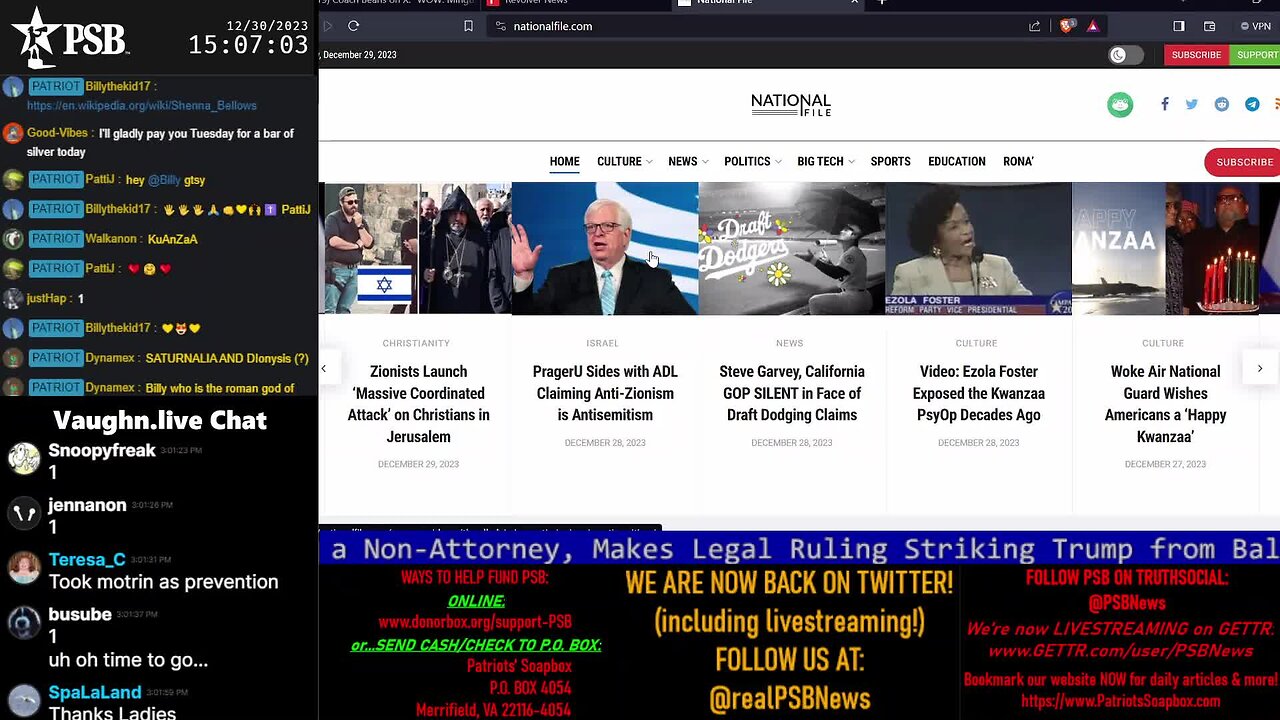This screenshot has width=1280, height=720.
Task: Open Brave Rewards triangle icon
Action: [1092, 26]
